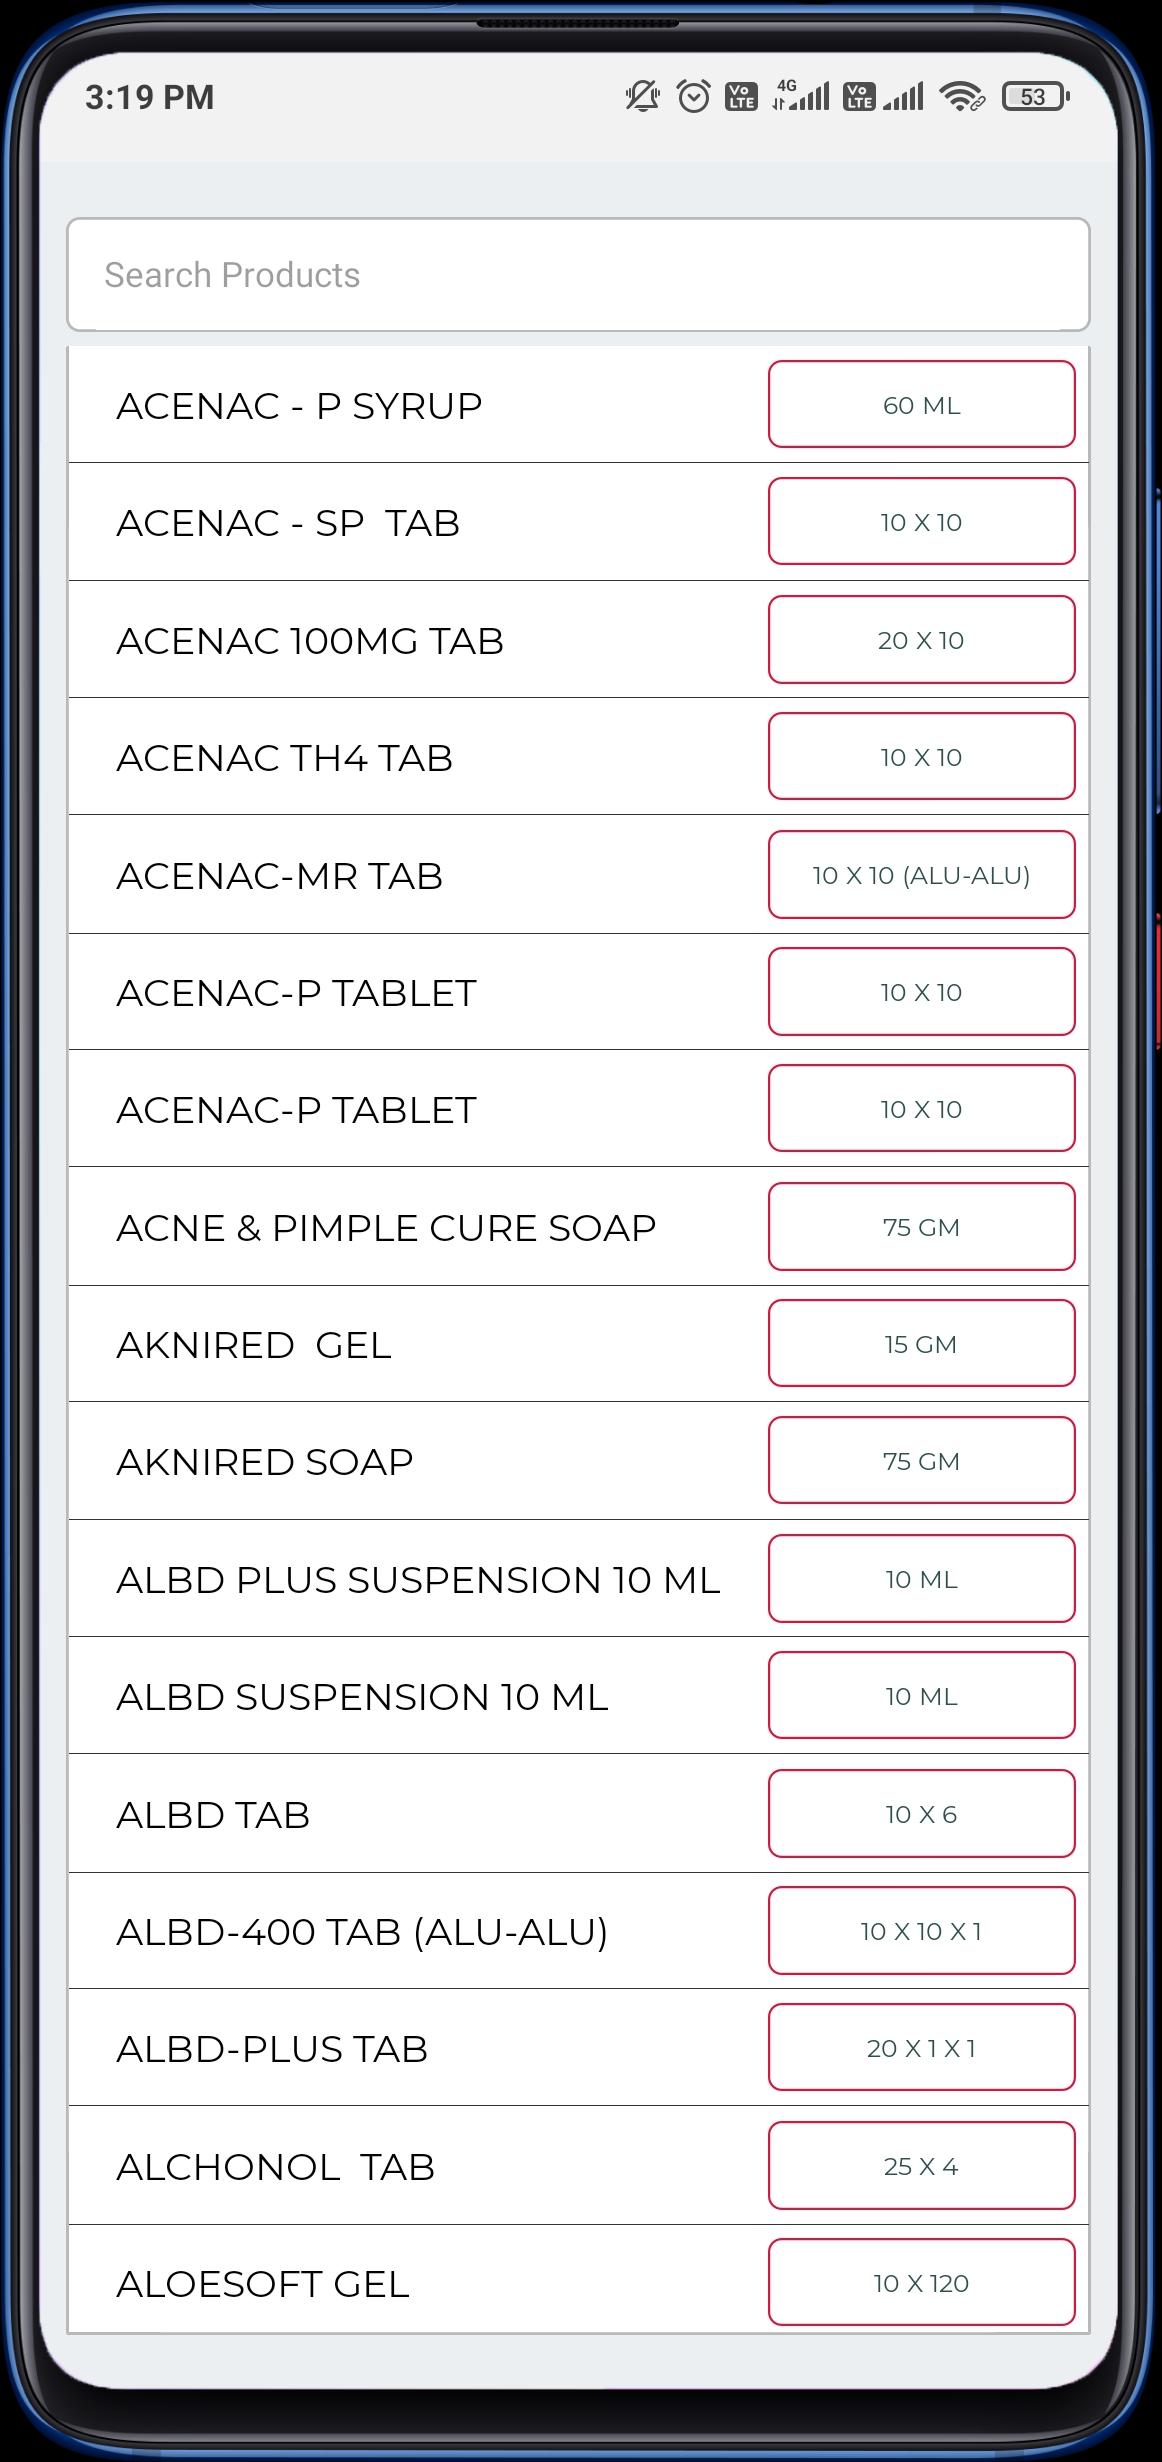The height and width of the screenshot is (2462, 1162).
Task: Open the ACENAC - P SYRUP product
Action: [300, 406]
